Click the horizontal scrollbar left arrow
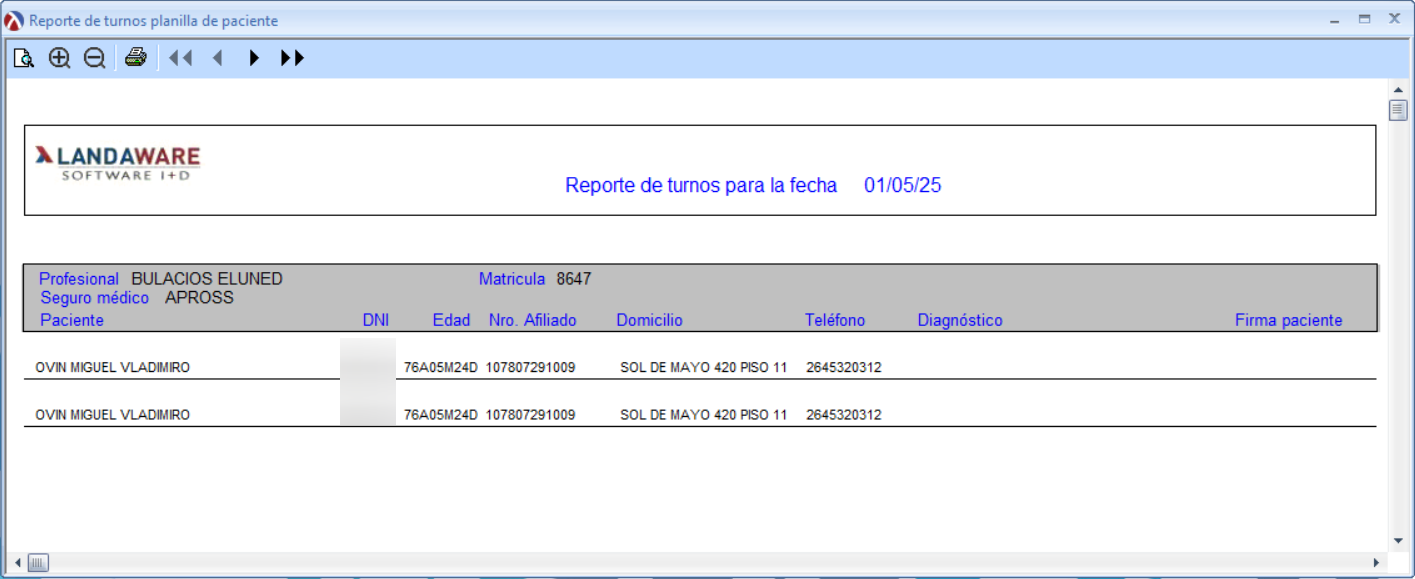Image resolution: width=1415 pixels, height=579 pixels. [16, 563]
